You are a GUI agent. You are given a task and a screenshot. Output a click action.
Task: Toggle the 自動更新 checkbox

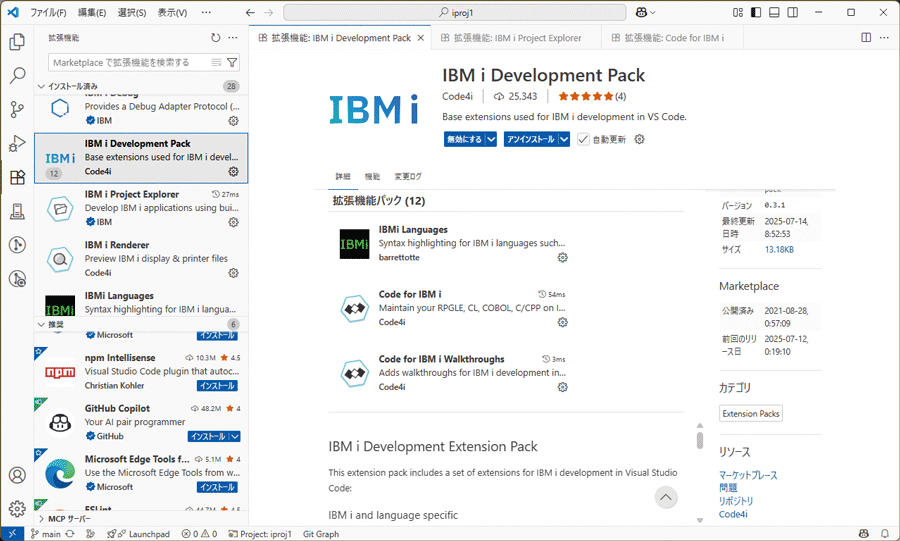tap(583, 140)
